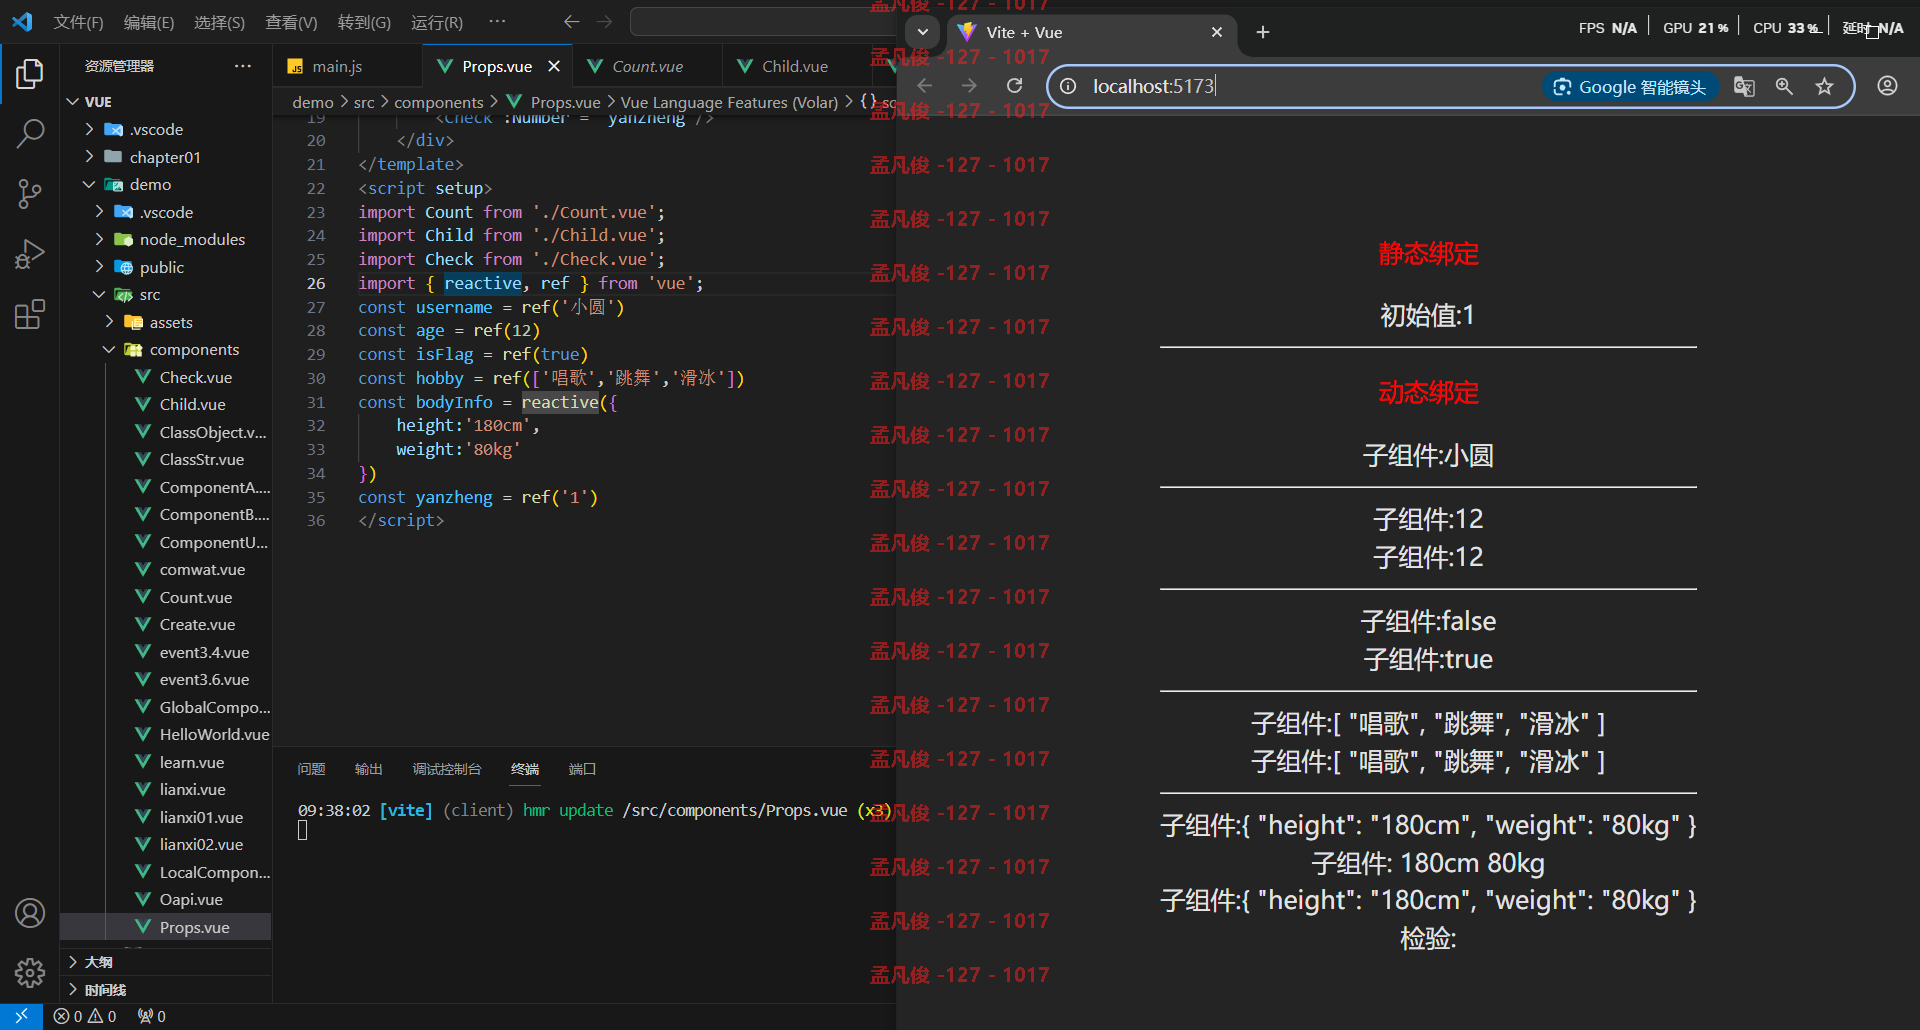Expand the chapter01 folder
The width and height of the screenshot is (1920, 1030).
90,157
